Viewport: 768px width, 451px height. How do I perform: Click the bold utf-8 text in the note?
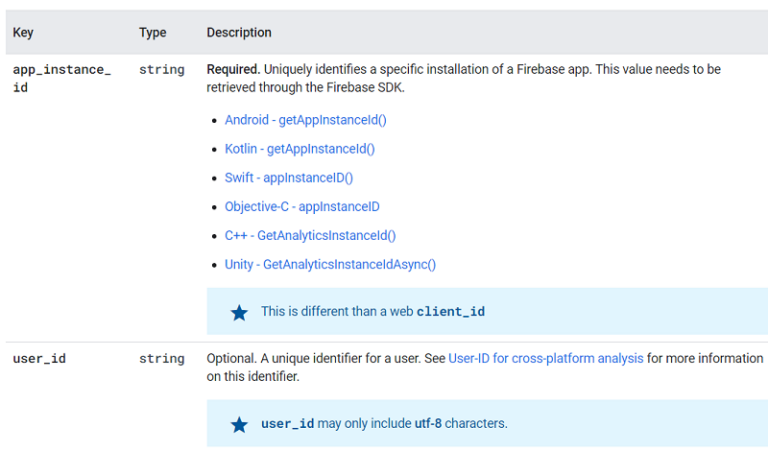427,424
